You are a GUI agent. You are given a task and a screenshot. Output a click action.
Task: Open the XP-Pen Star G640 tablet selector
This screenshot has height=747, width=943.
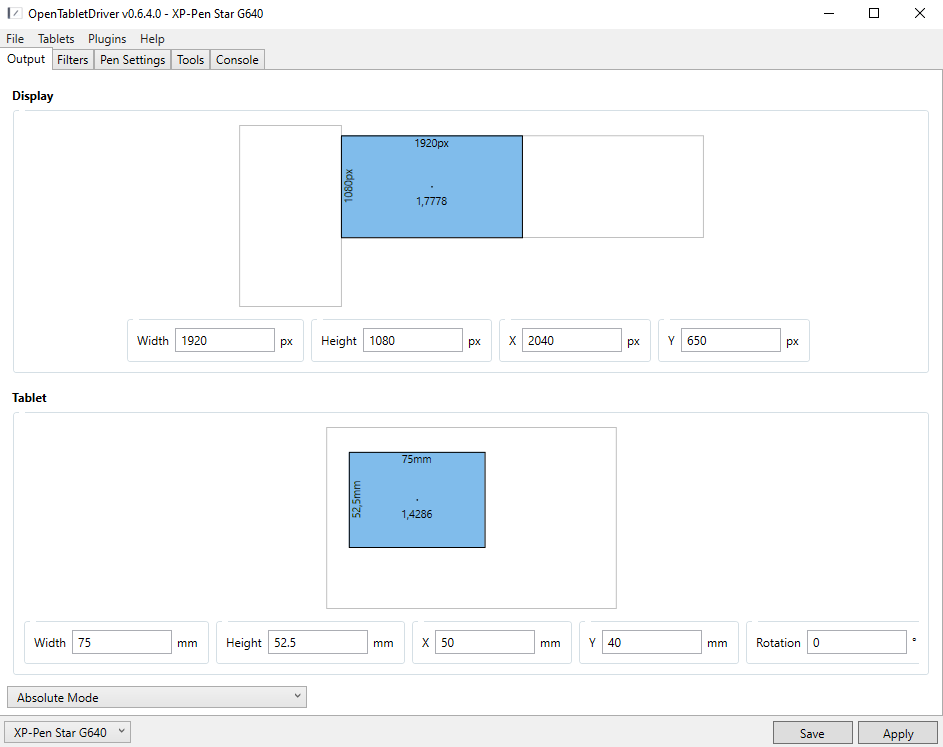point(68,733)
